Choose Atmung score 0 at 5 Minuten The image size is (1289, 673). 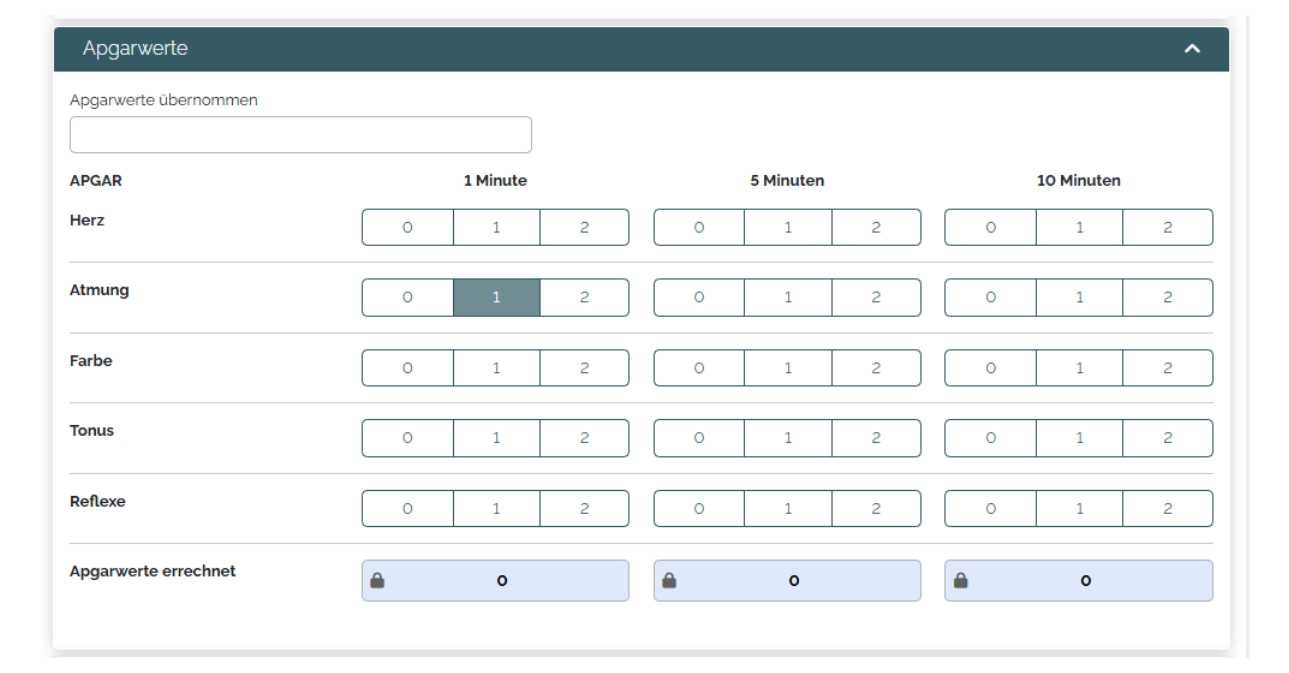(699, 298)
